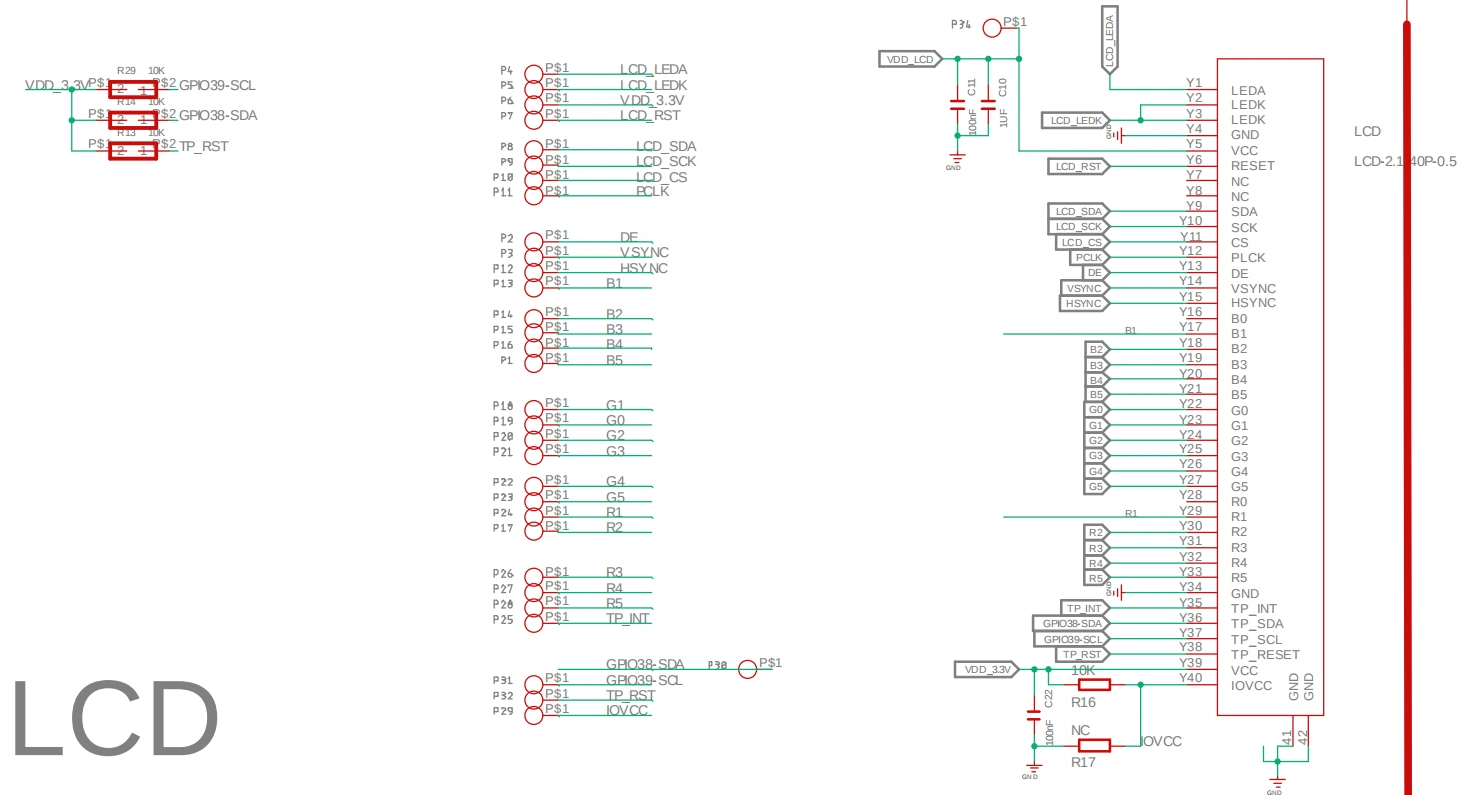The height and width of the screenshot is (795, 1461).
Task: Click the IOVCC label beside test point P29
Action: tap(627, 710)
